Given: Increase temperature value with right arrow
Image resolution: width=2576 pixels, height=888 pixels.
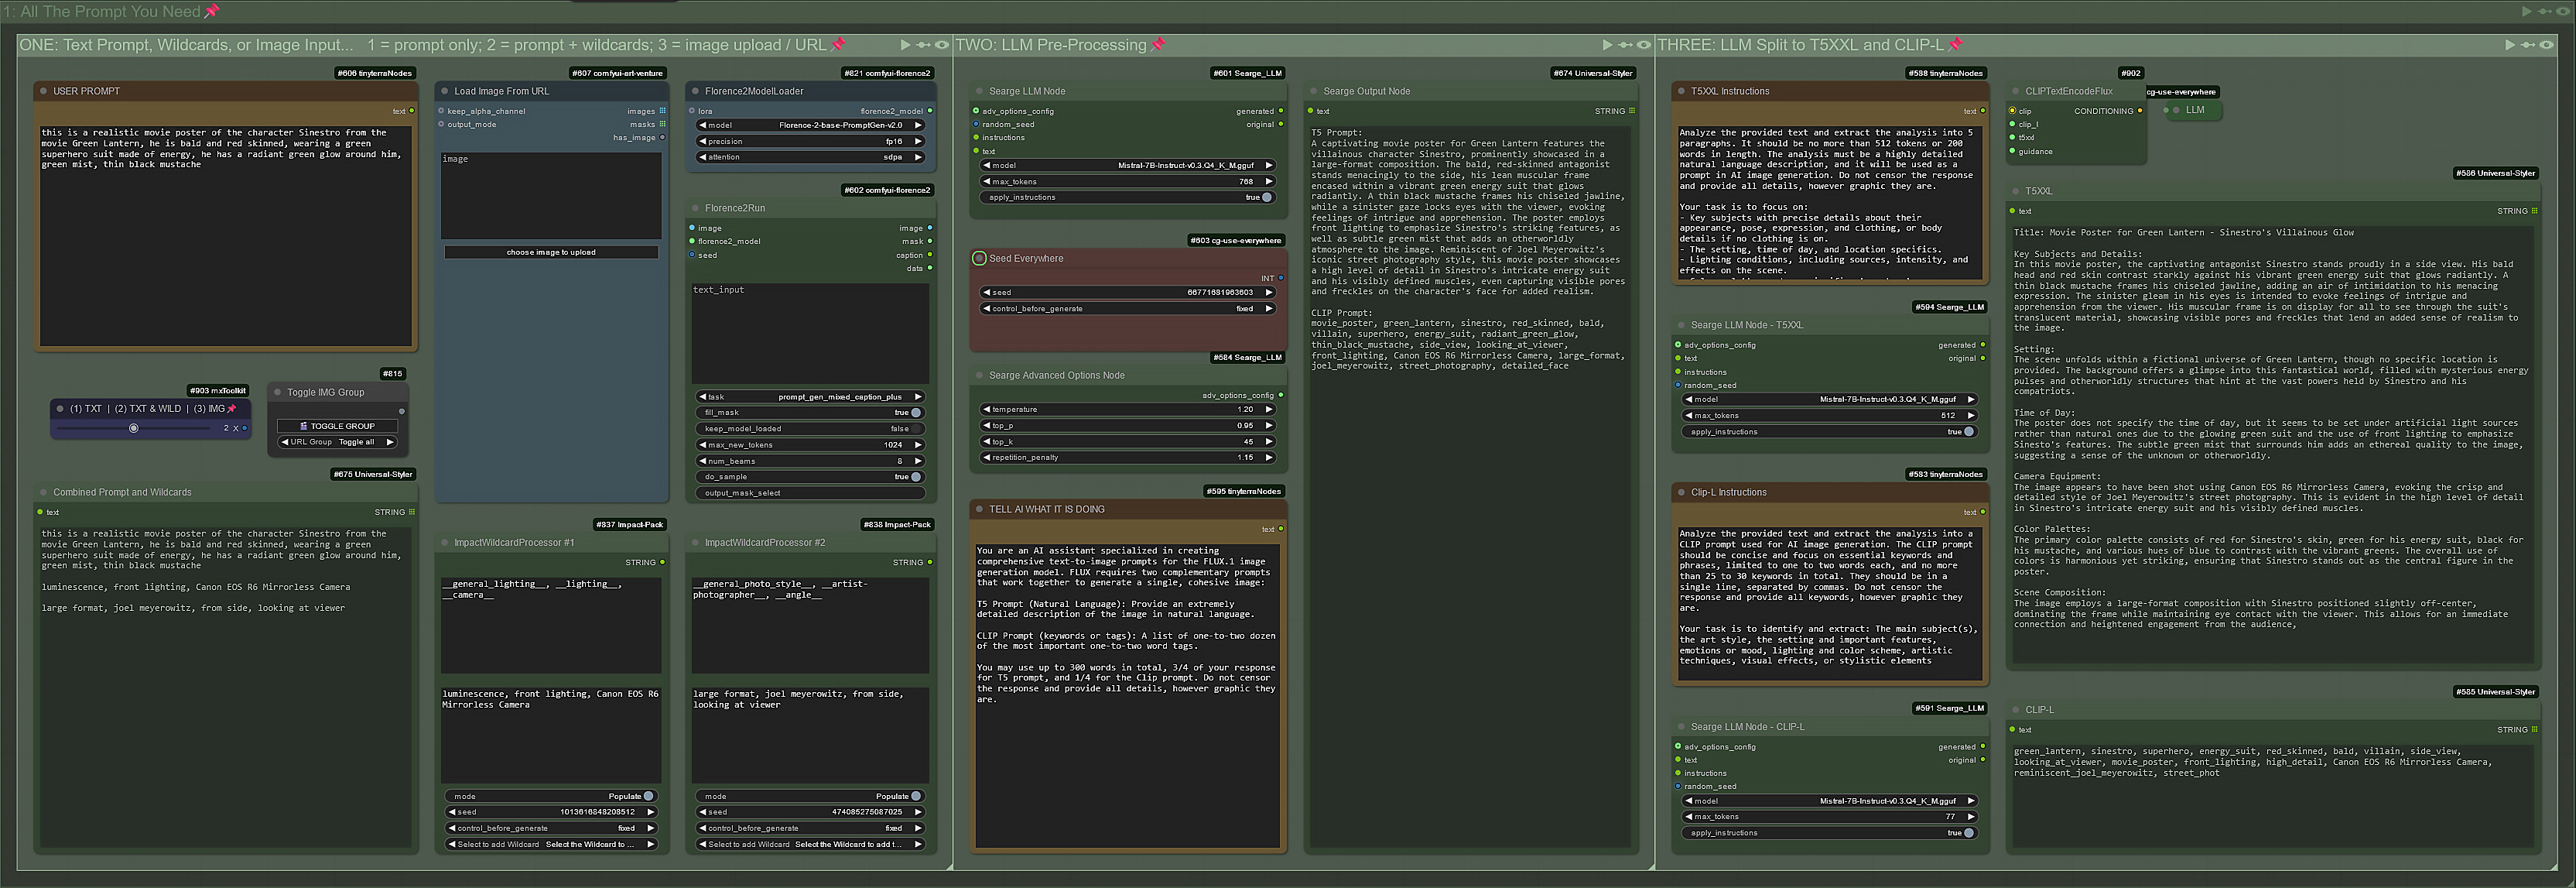Looking at the screenshot, I should coord(1270,409).
